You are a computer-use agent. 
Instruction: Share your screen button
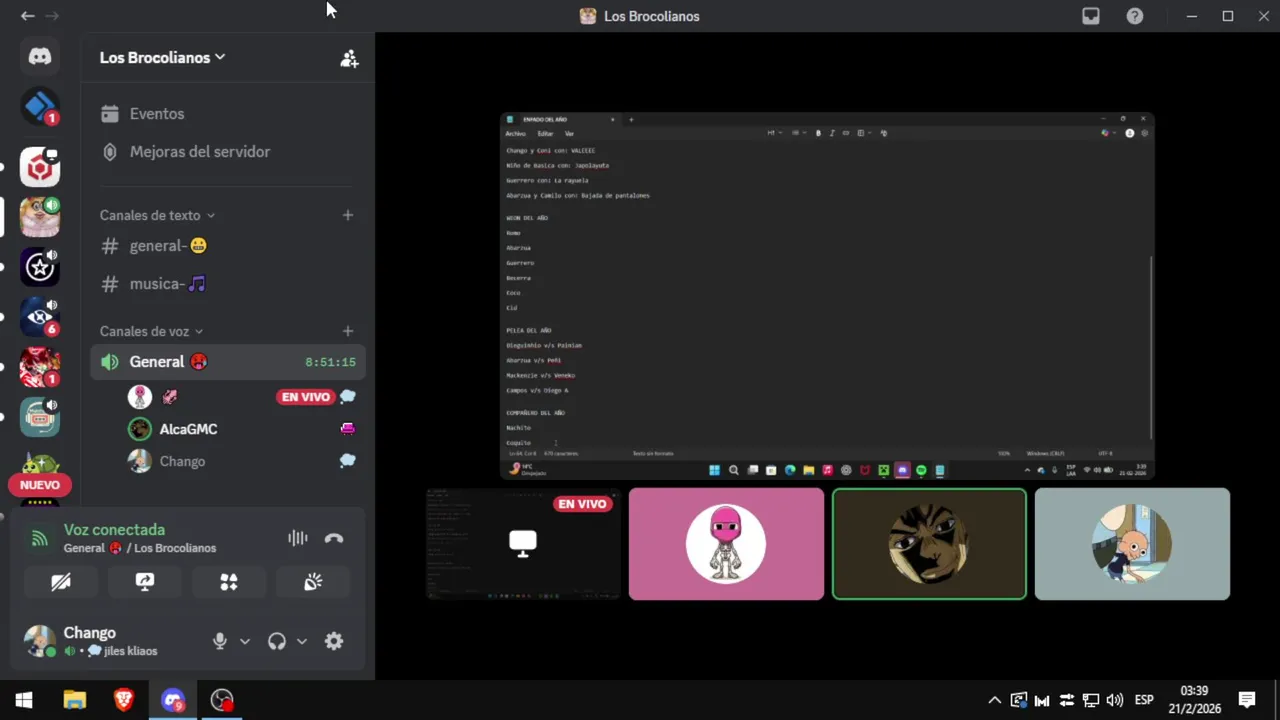point(145,582)
